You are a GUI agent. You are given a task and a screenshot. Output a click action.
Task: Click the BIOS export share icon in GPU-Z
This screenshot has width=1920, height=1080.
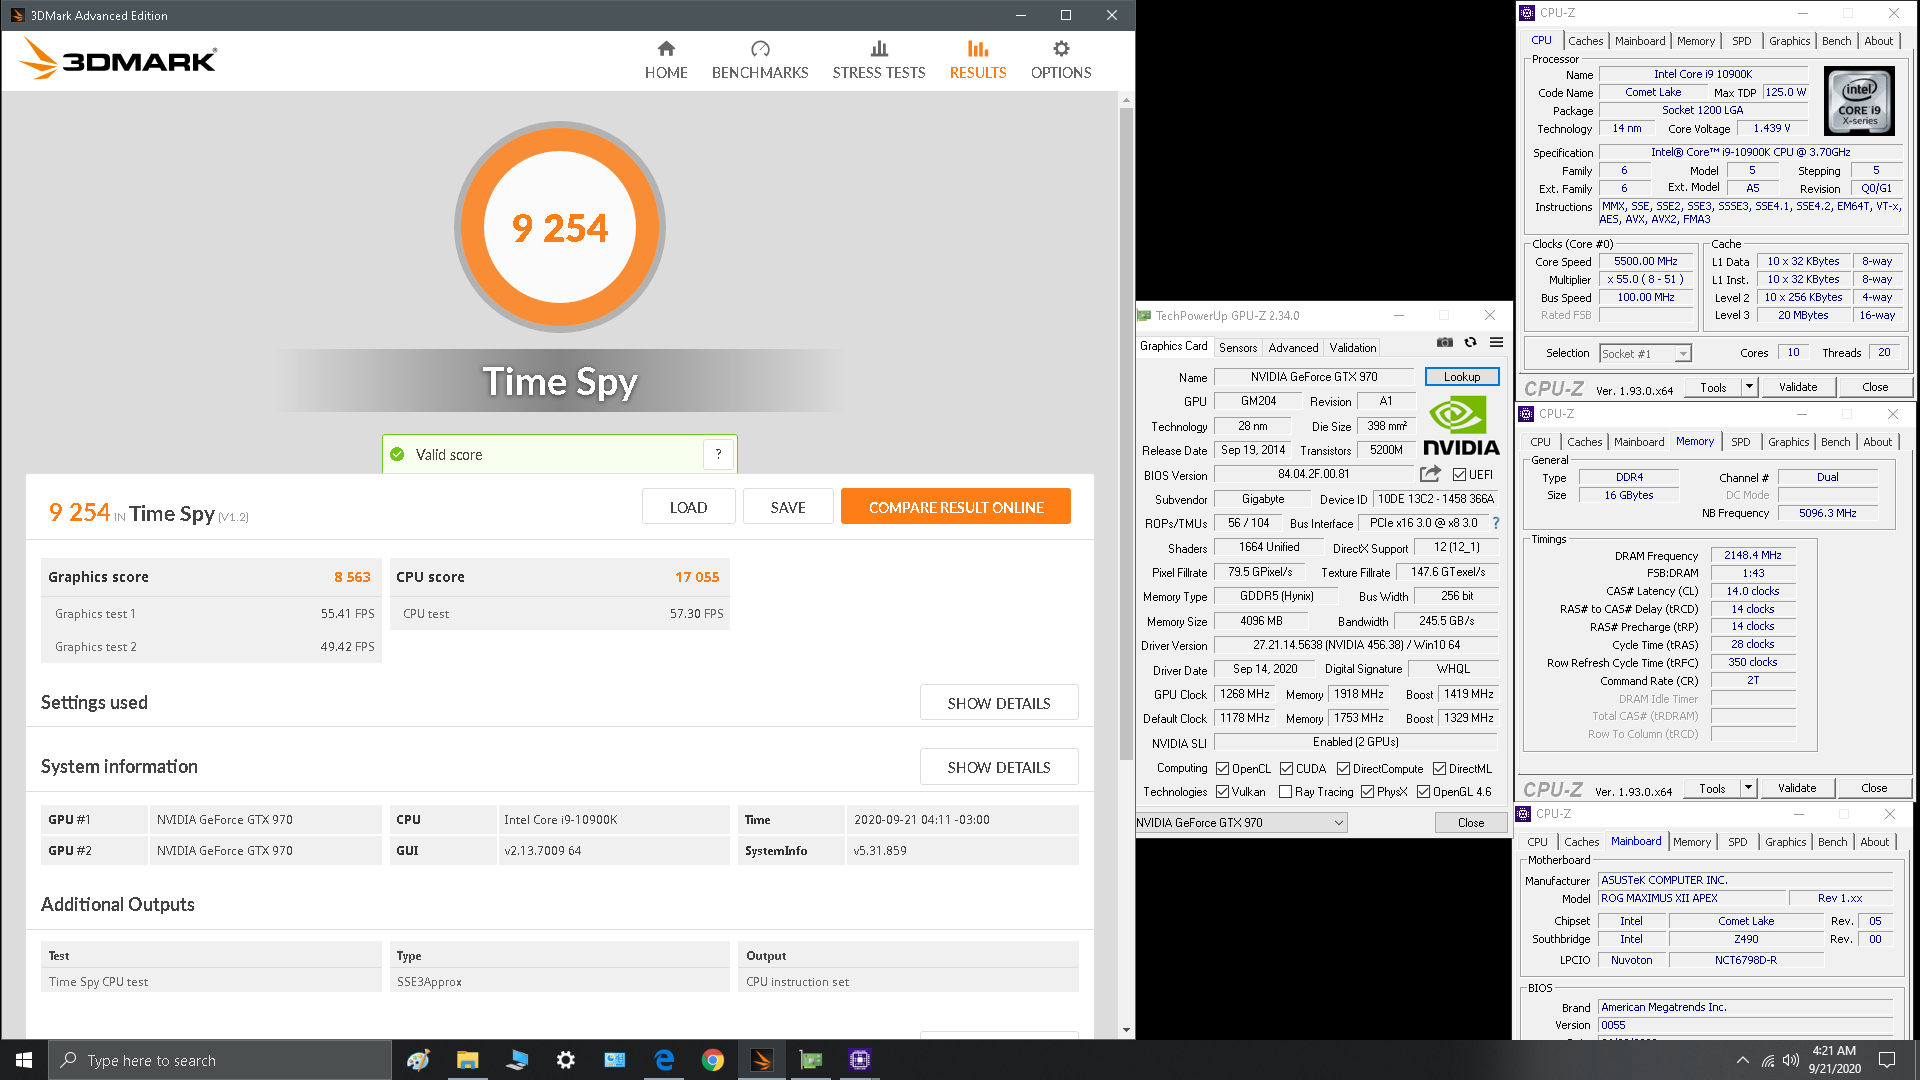tap(1431, 474)
